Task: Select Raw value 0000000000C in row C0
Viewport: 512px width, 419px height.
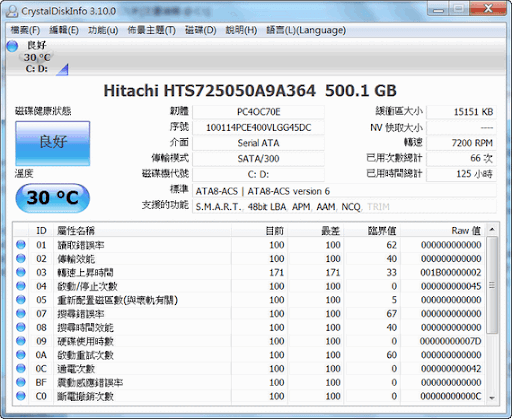Action: tap(451, 396)
